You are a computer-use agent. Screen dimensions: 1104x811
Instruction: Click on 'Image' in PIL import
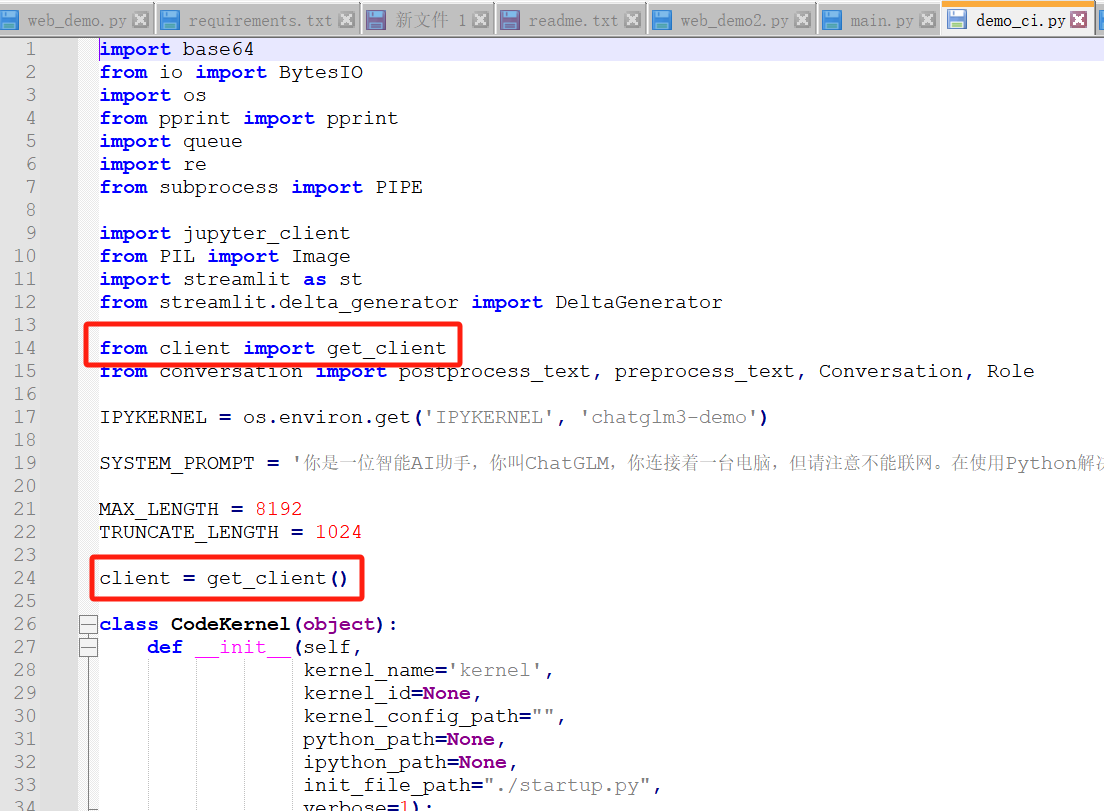coord(321,256)
